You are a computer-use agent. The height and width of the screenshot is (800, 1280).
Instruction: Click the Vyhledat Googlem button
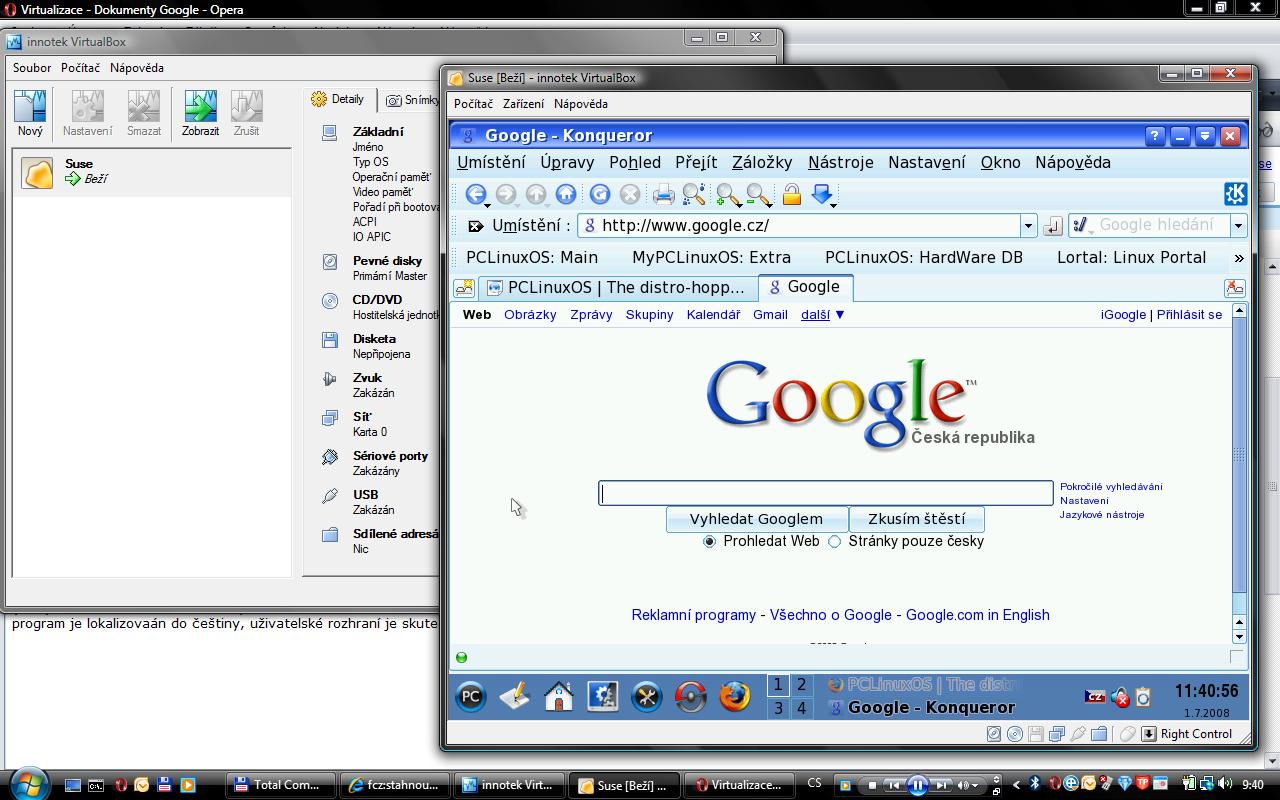click(x=756, y=519)
